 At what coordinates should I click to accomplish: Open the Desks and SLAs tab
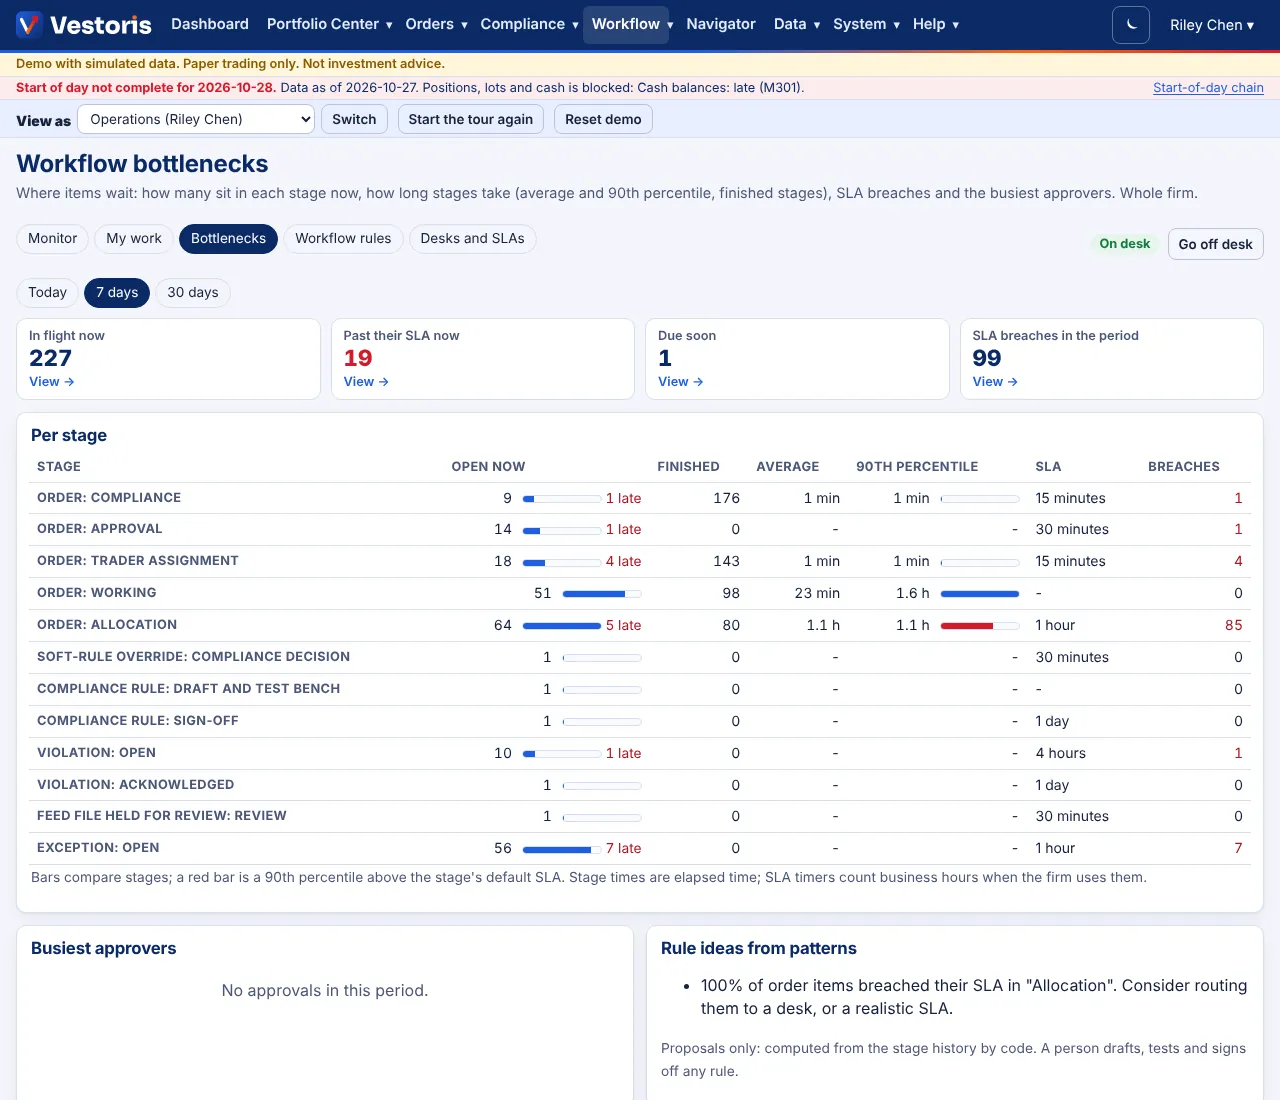[472, 238]
